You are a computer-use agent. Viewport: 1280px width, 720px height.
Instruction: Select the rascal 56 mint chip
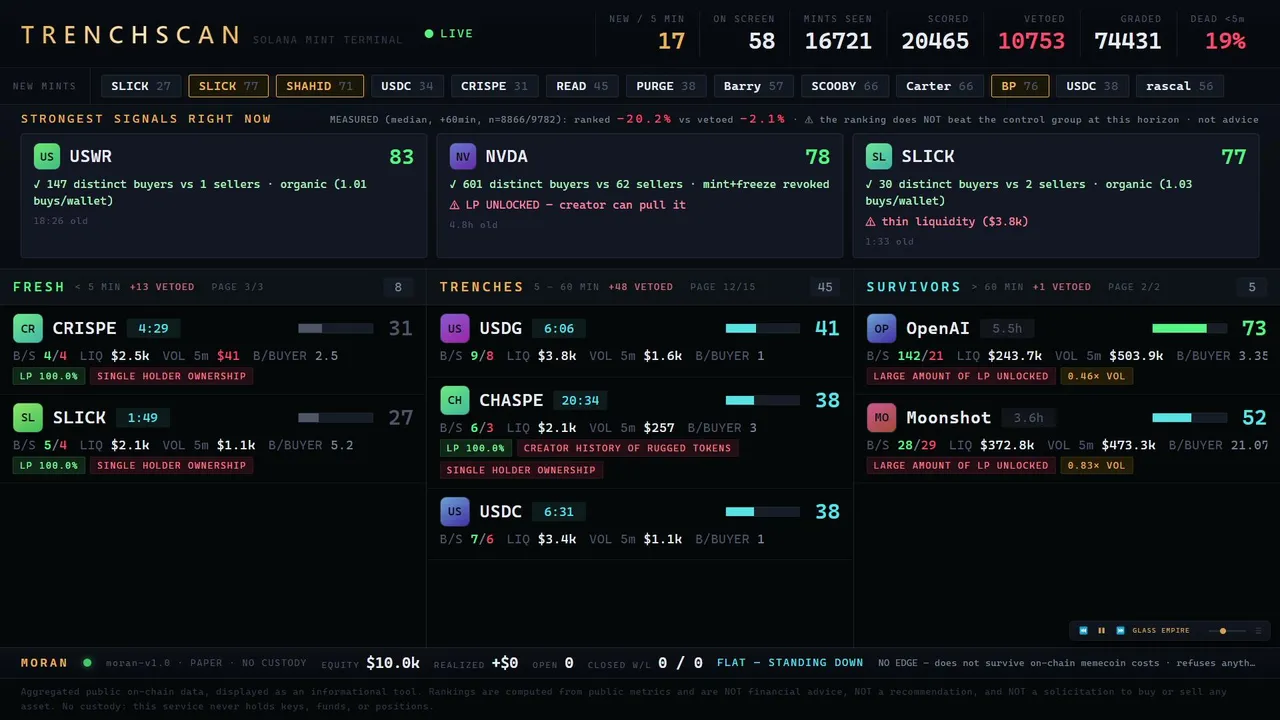(x=1180, y=86)
